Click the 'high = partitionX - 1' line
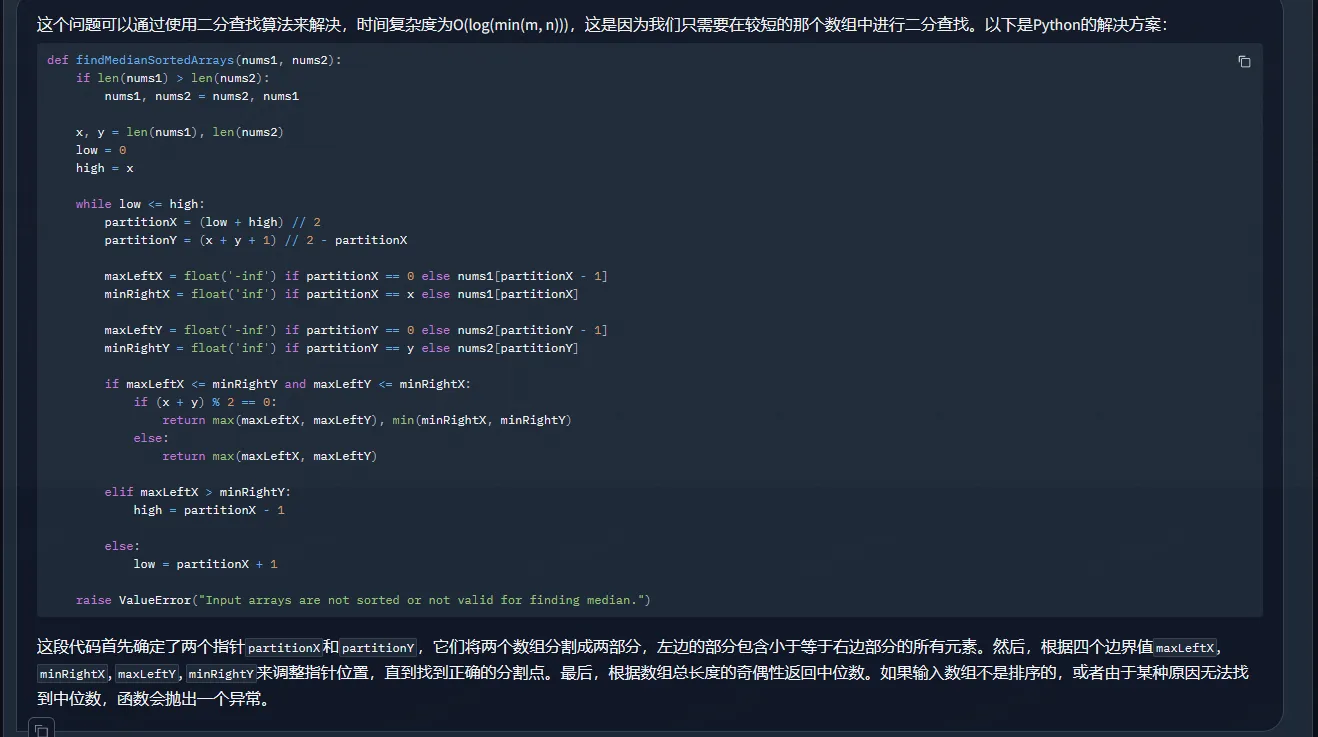The width and height of the screenshot is (1318, 737). coord(209,510)
